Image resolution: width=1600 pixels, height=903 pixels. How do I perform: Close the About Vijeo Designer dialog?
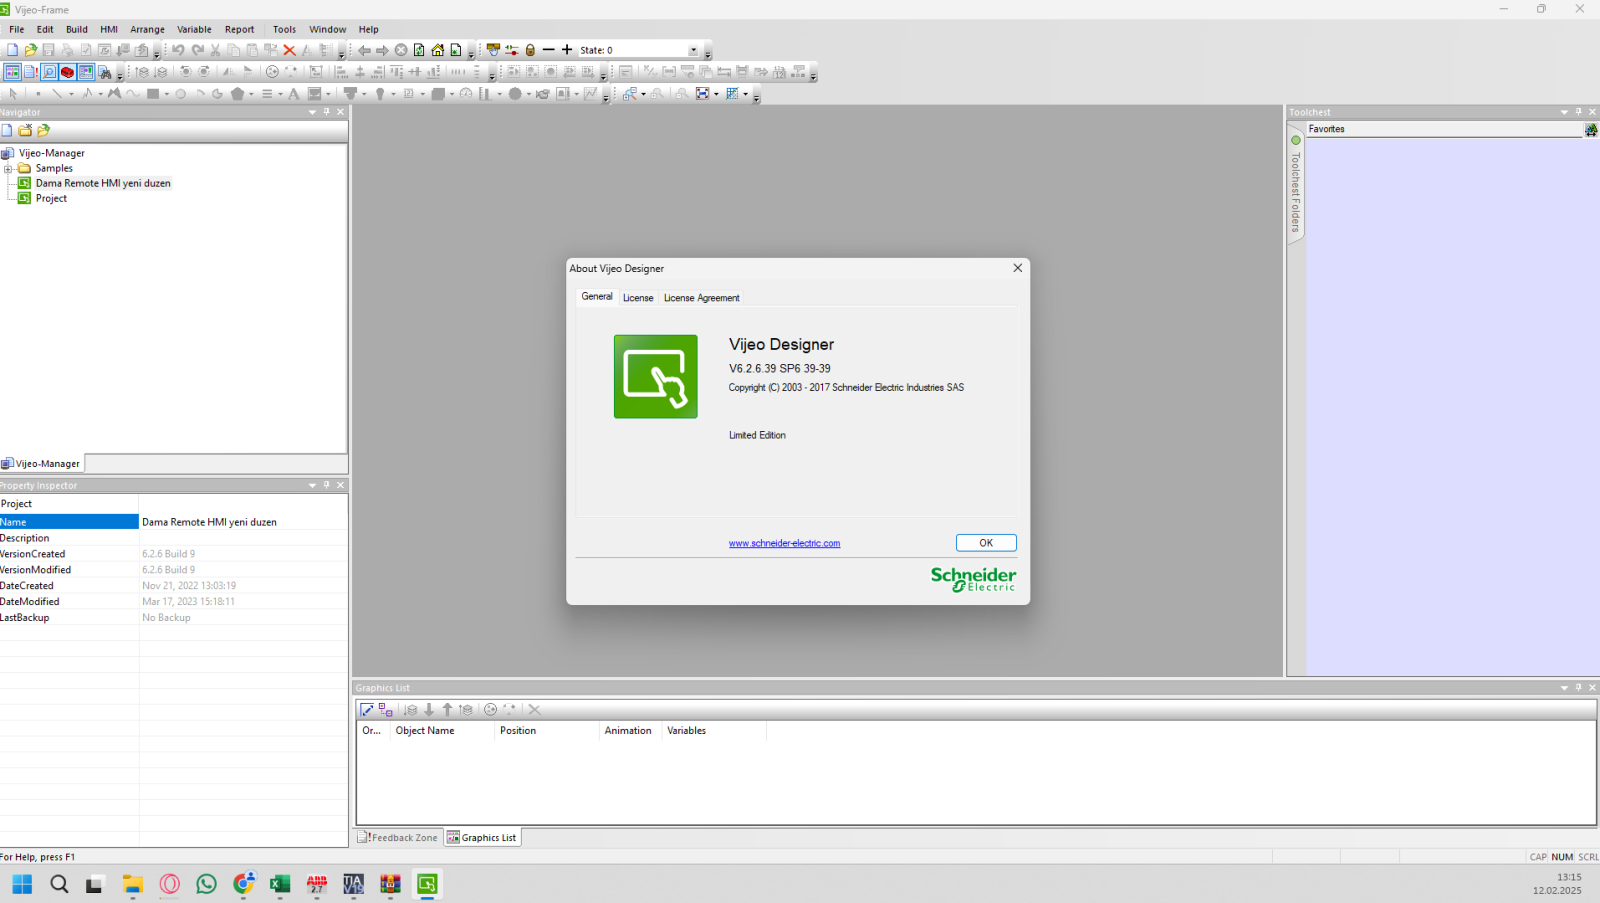[1018, 268]
